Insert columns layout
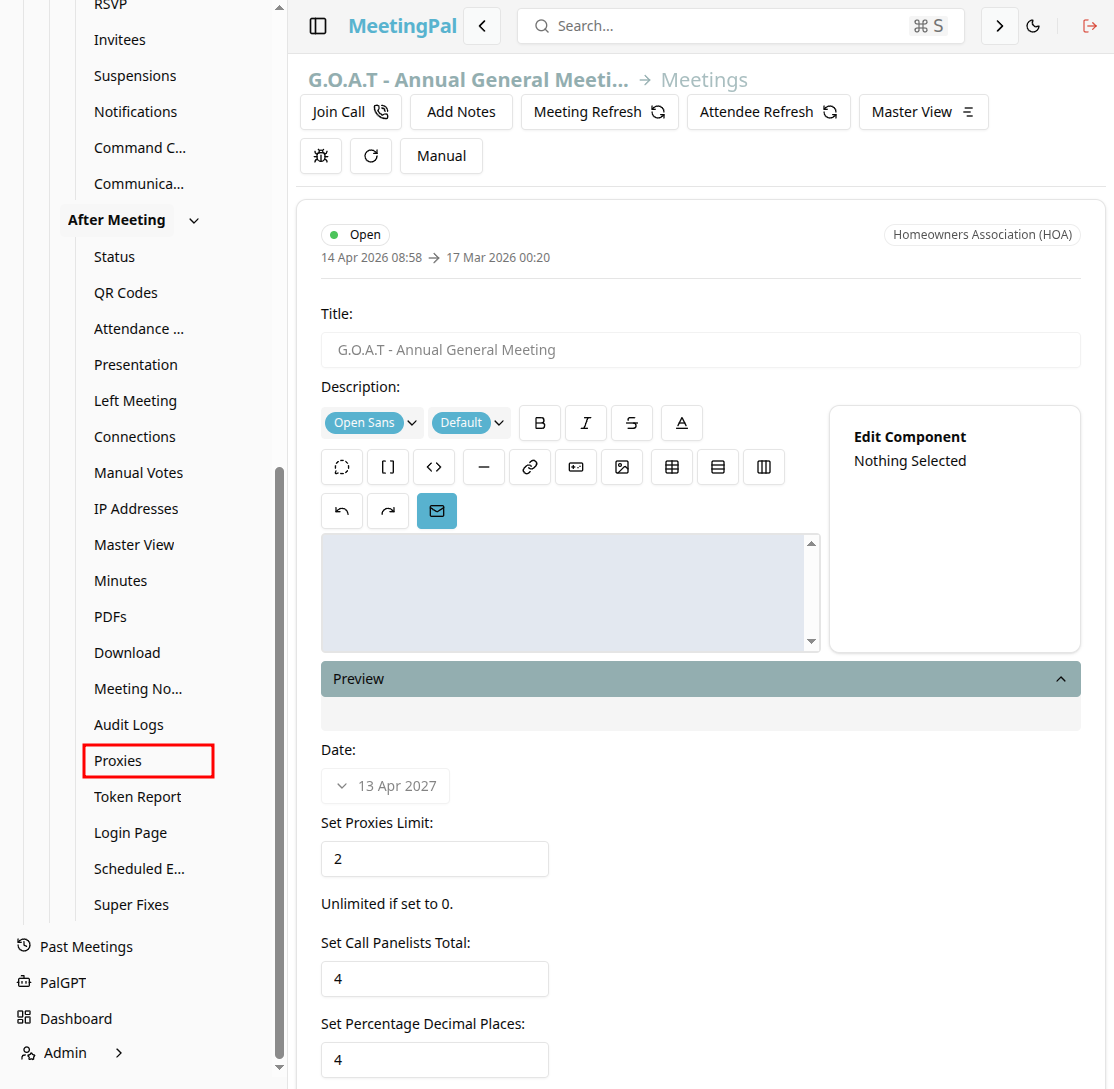Image resolution: width=1114 pixels, height=1089 pixels. [764, 467]
